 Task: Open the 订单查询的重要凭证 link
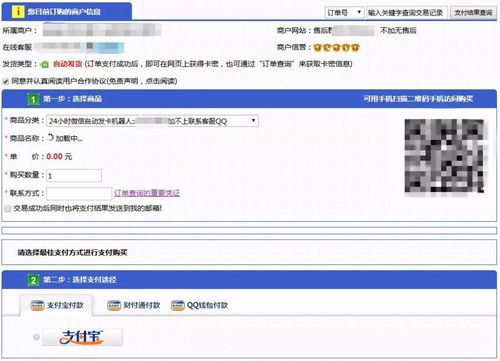[147, 193]
